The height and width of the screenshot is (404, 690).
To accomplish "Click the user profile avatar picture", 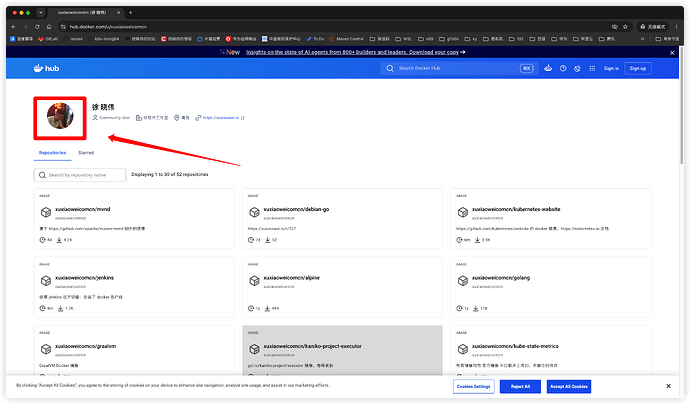I will [x=60, y=116].
